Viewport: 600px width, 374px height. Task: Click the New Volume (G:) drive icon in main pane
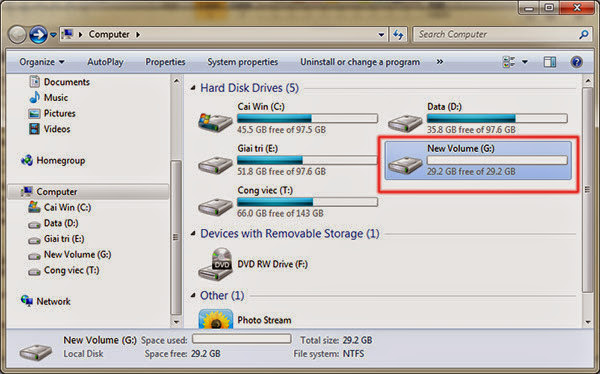[x=405, y=165]
